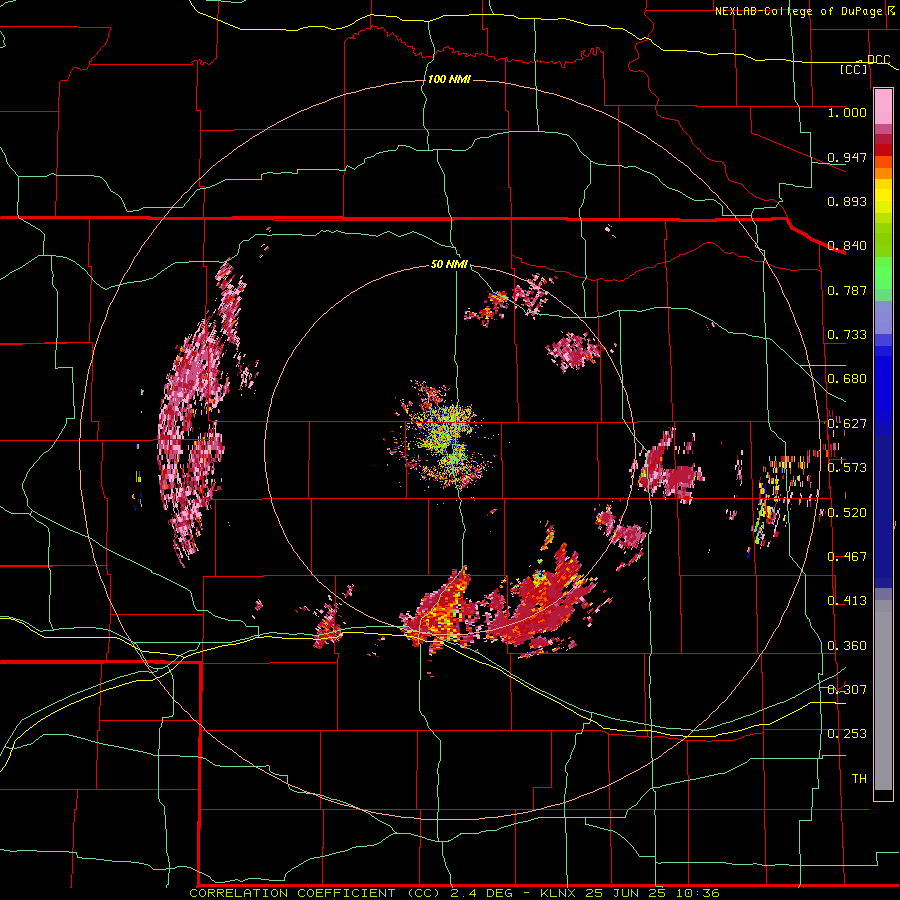The height and width of the screenshot is (900, 900).
Task: Select the 50 NMI range ring label
Action: [x=449, y=264]
